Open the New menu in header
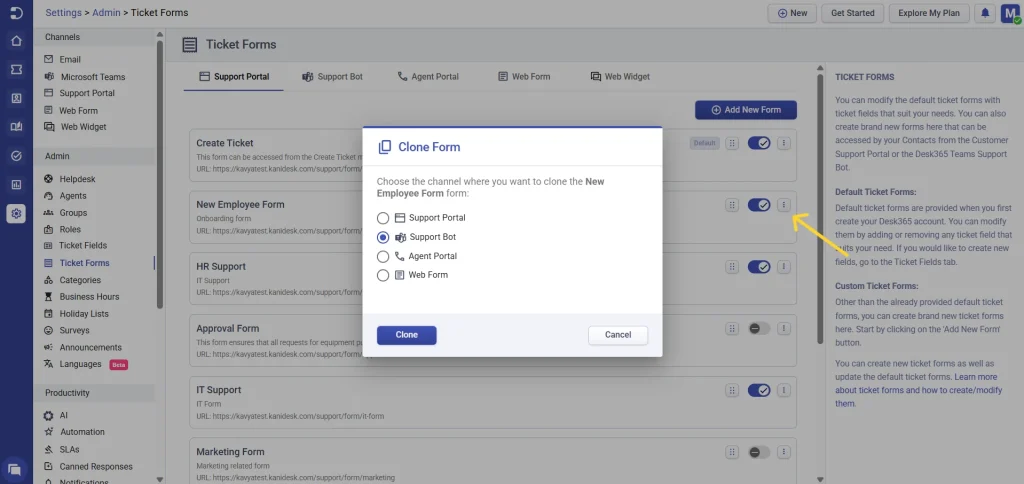1024x484 pixels. click(x=792, y=13)
